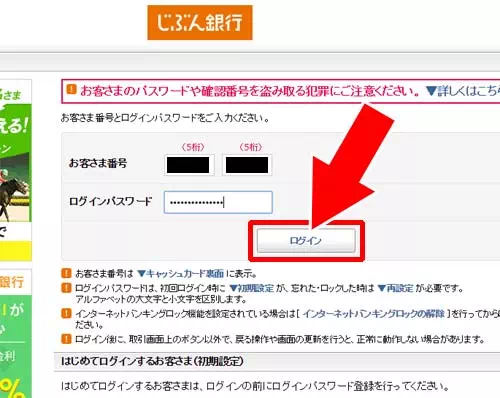Click the info icon beside ログイン後に note
The width and height of the screenshot is (500, 398).
(66, 339)
